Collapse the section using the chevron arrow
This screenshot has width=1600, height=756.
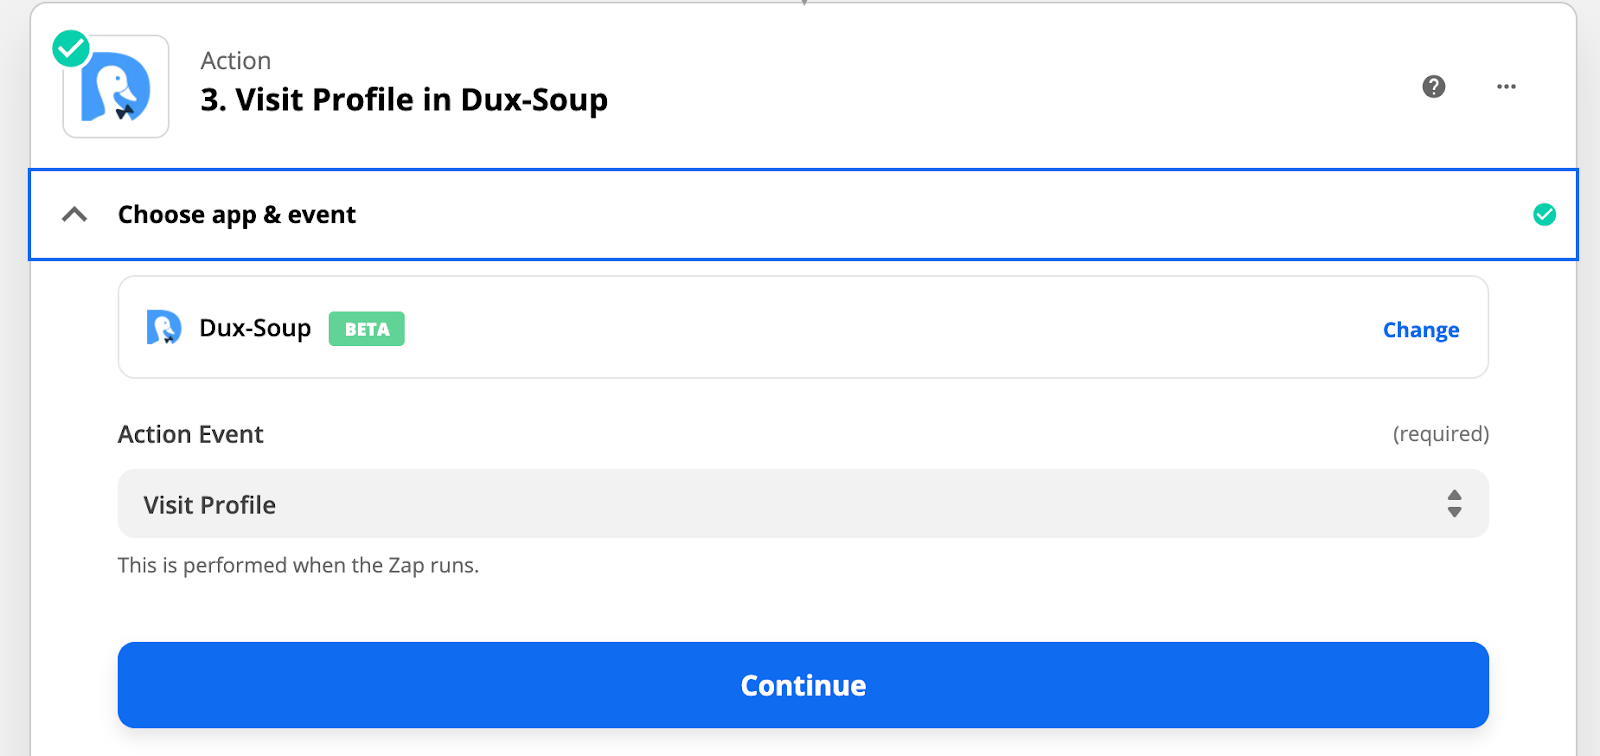[x=75, y=215]
